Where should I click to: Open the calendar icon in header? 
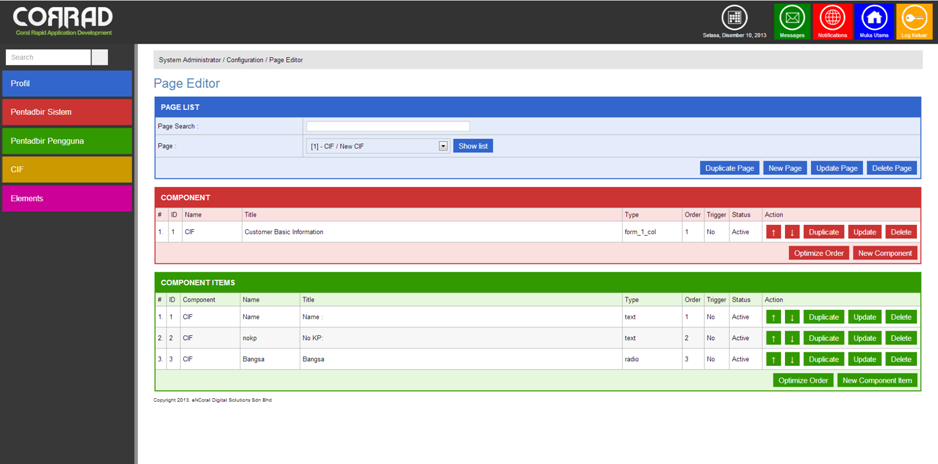pyautogui.click(x=735, y=17)
